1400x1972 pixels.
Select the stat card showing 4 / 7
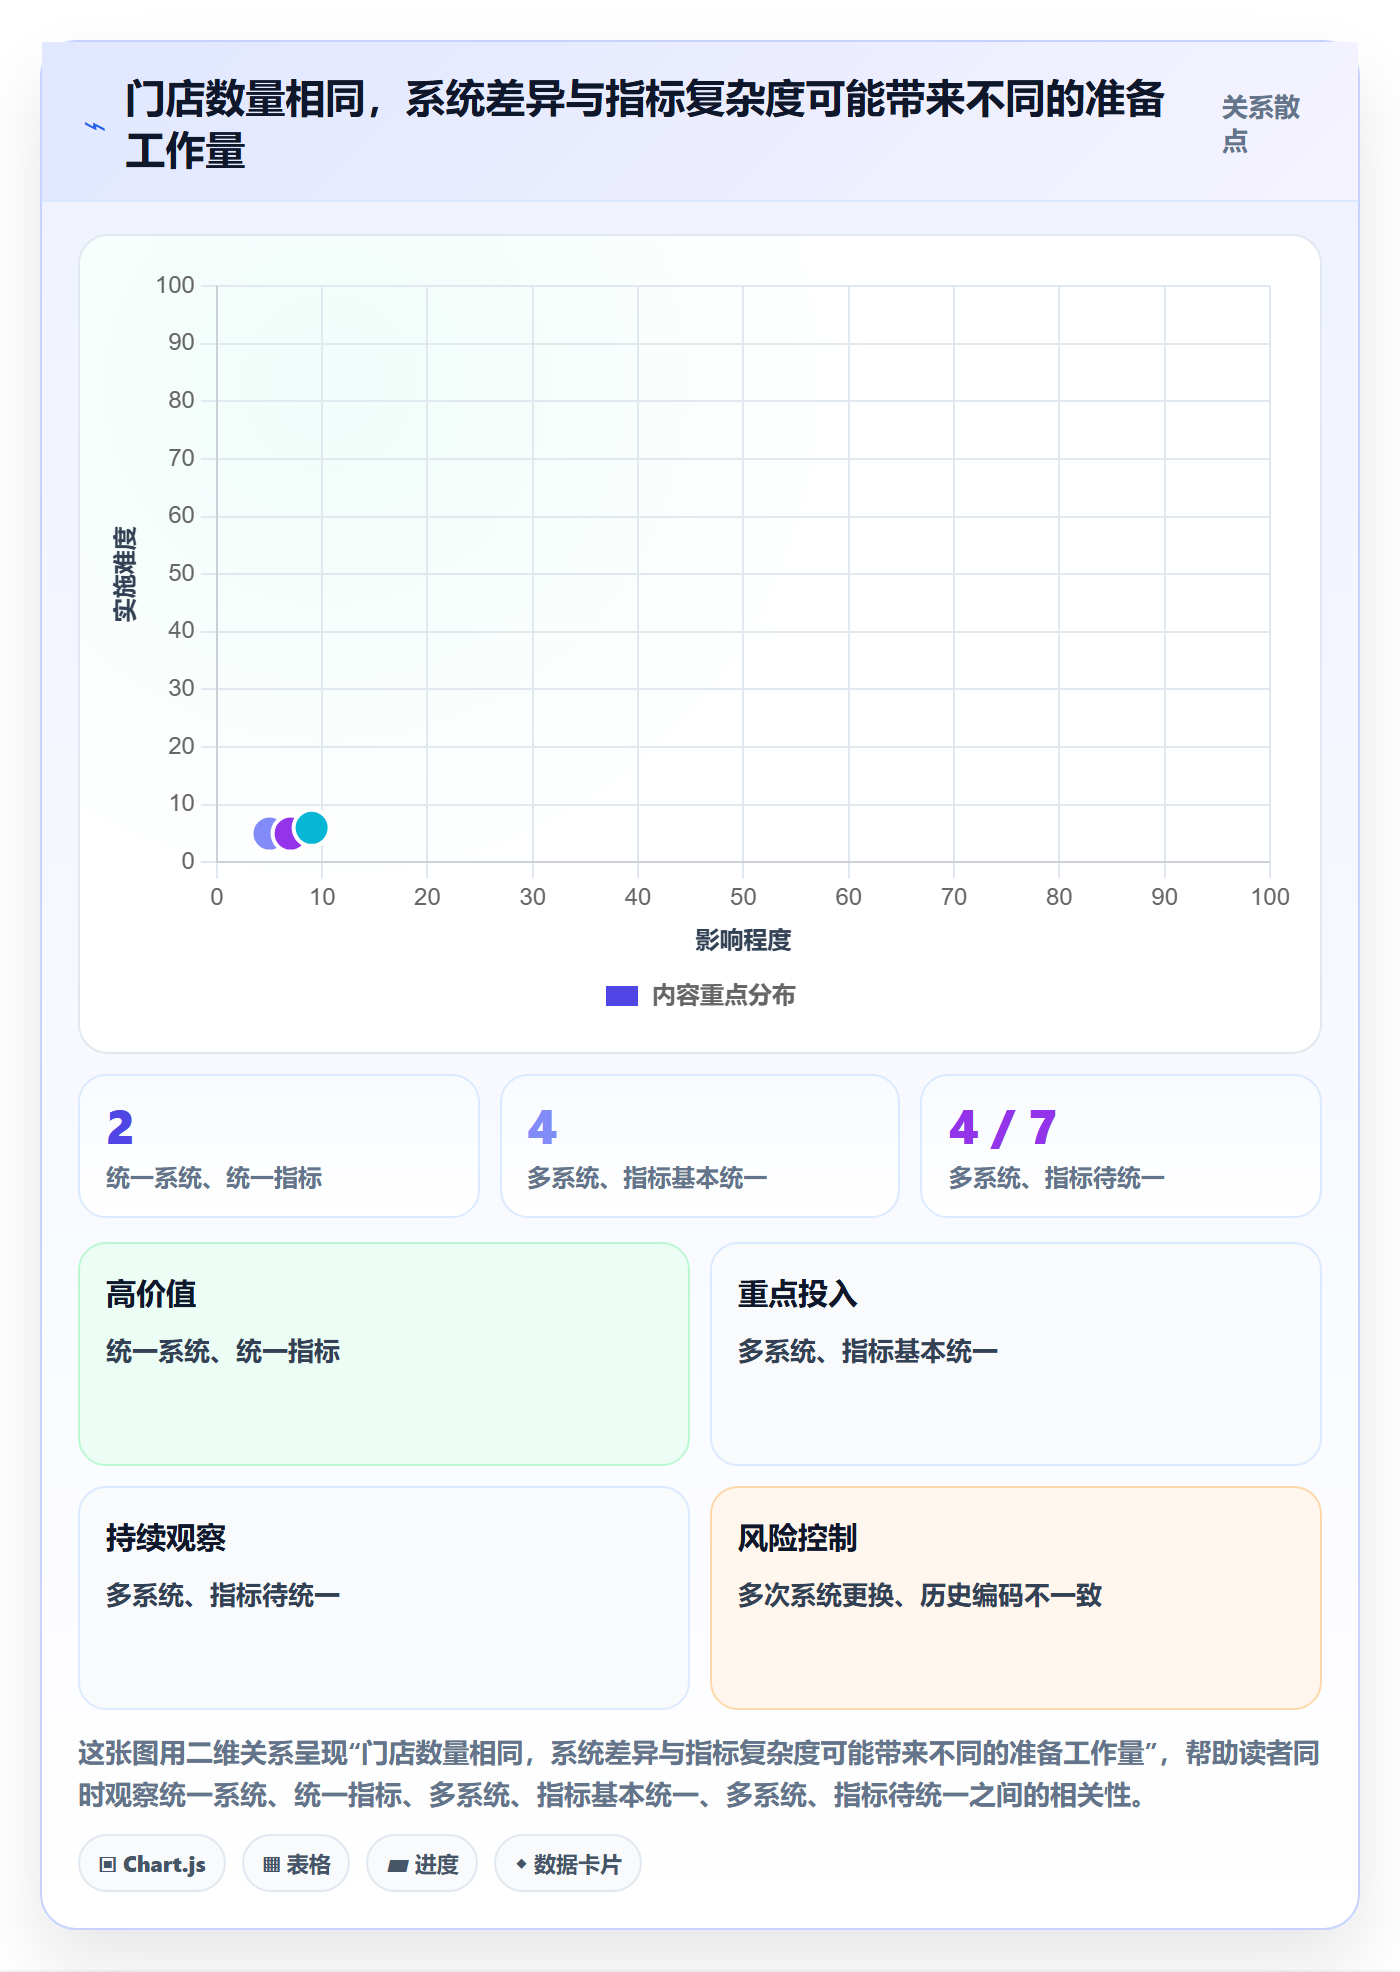(x=1121, y=1146)
